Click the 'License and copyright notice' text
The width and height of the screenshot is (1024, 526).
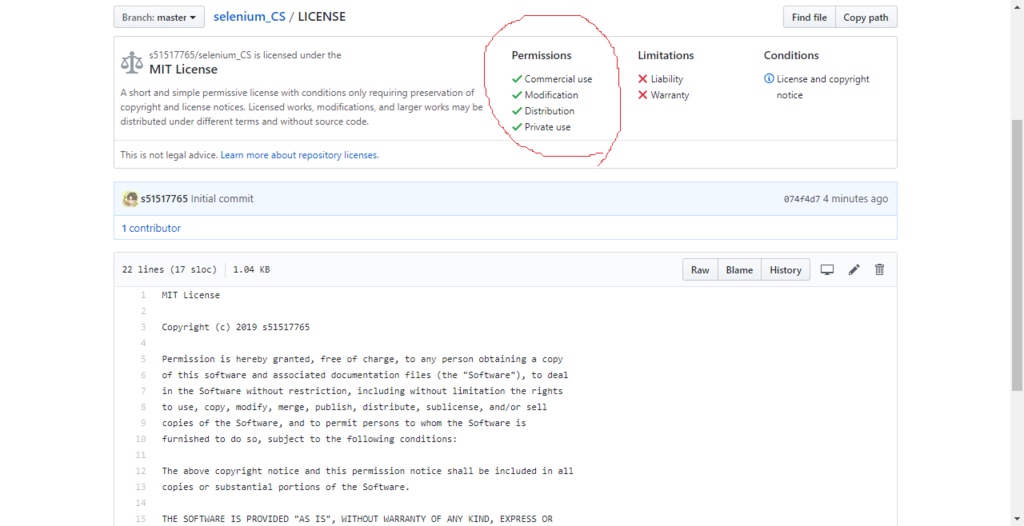(823, 87)
